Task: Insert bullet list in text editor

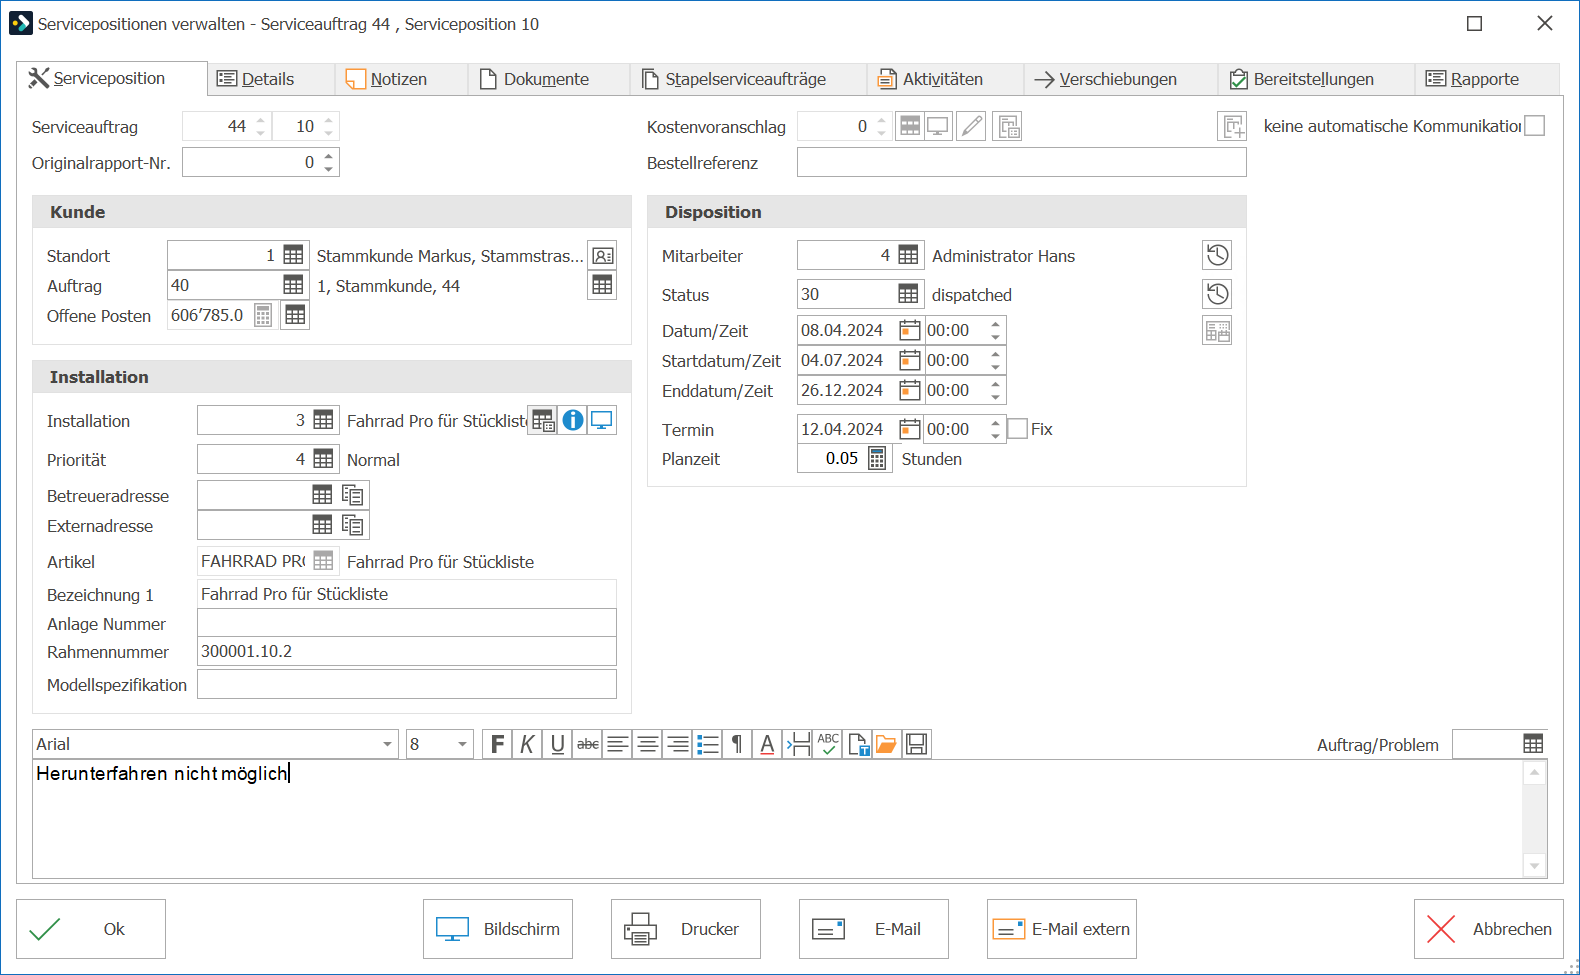Action: [x=708, y=744]
